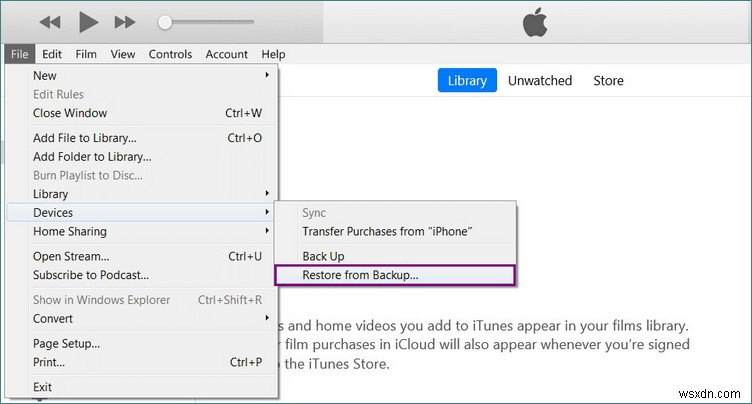Viewport: 752px width, 404px height.
Task: Expand the Library submenu
Action: 141,194
